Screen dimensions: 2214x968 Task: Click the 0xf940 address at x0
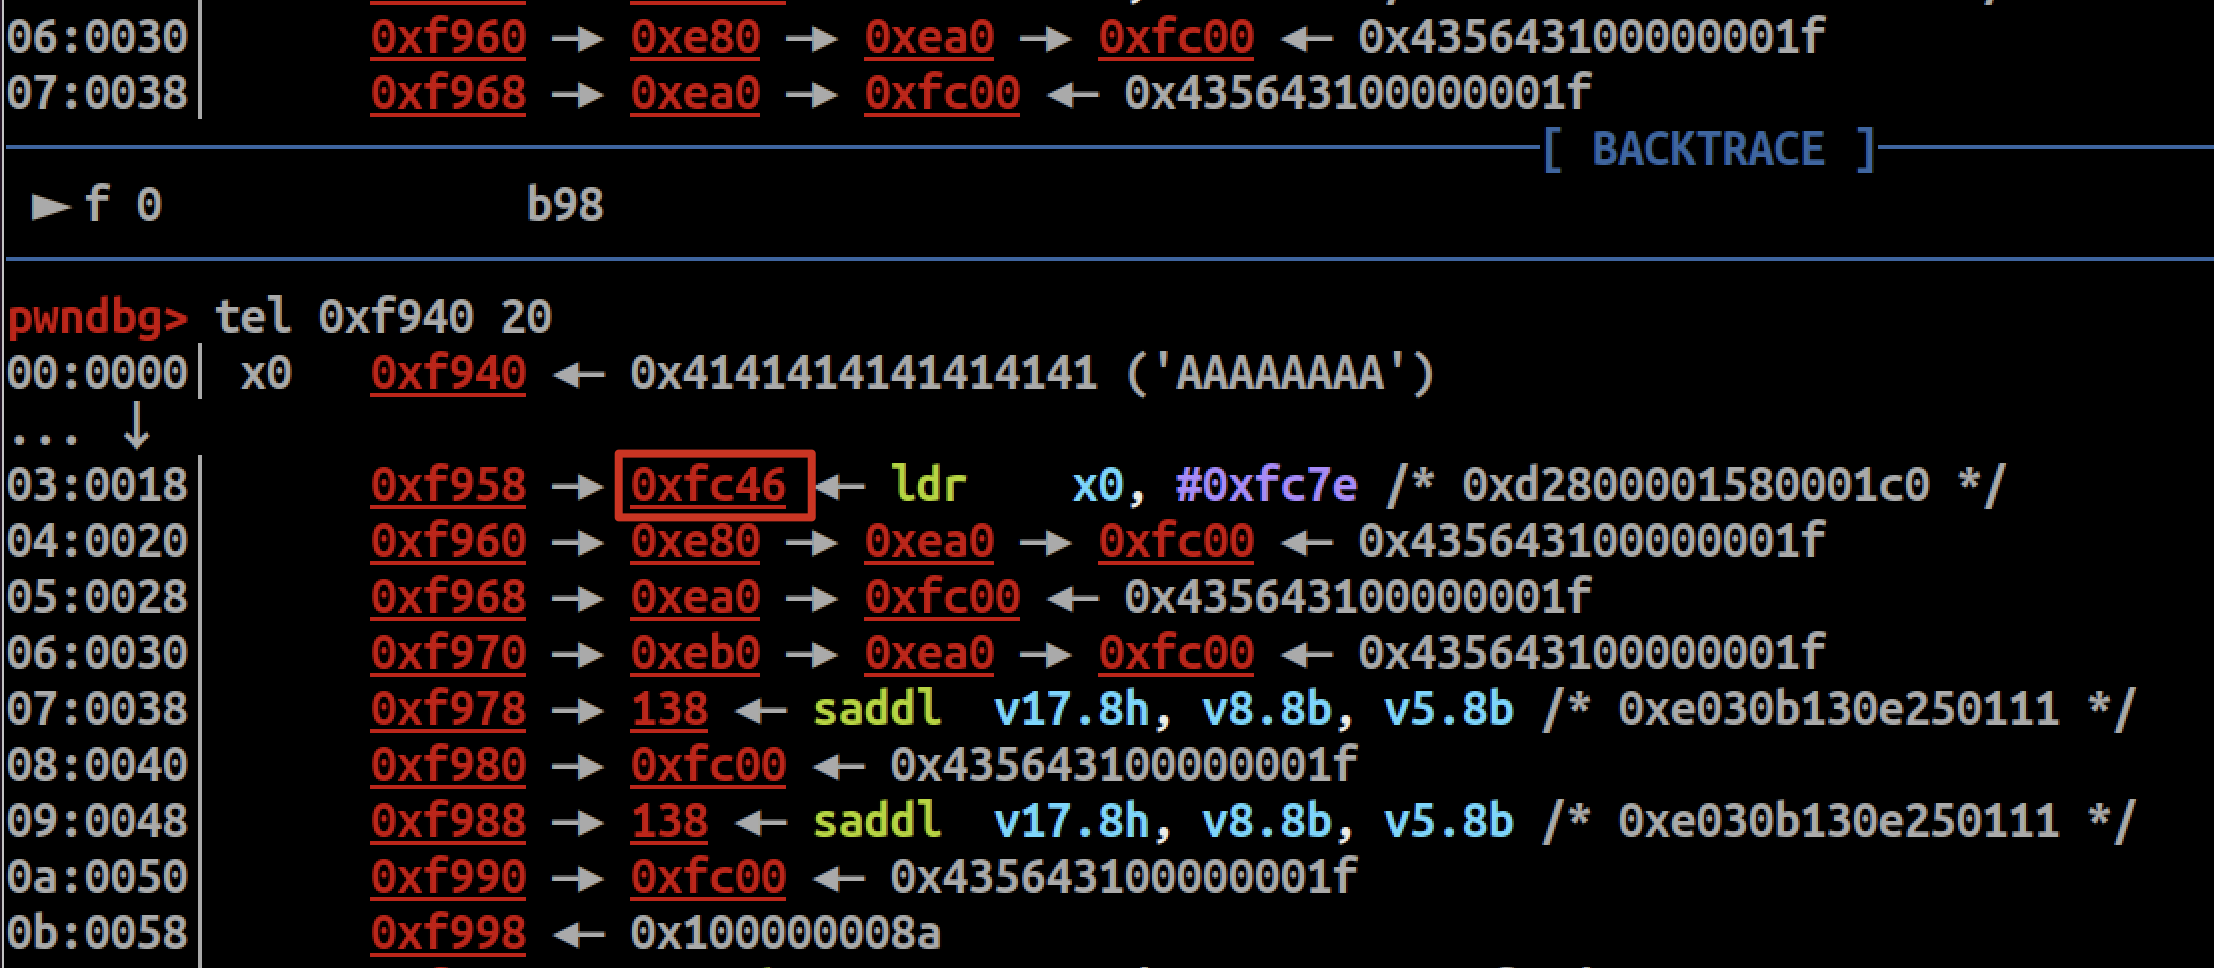point(448,374)
